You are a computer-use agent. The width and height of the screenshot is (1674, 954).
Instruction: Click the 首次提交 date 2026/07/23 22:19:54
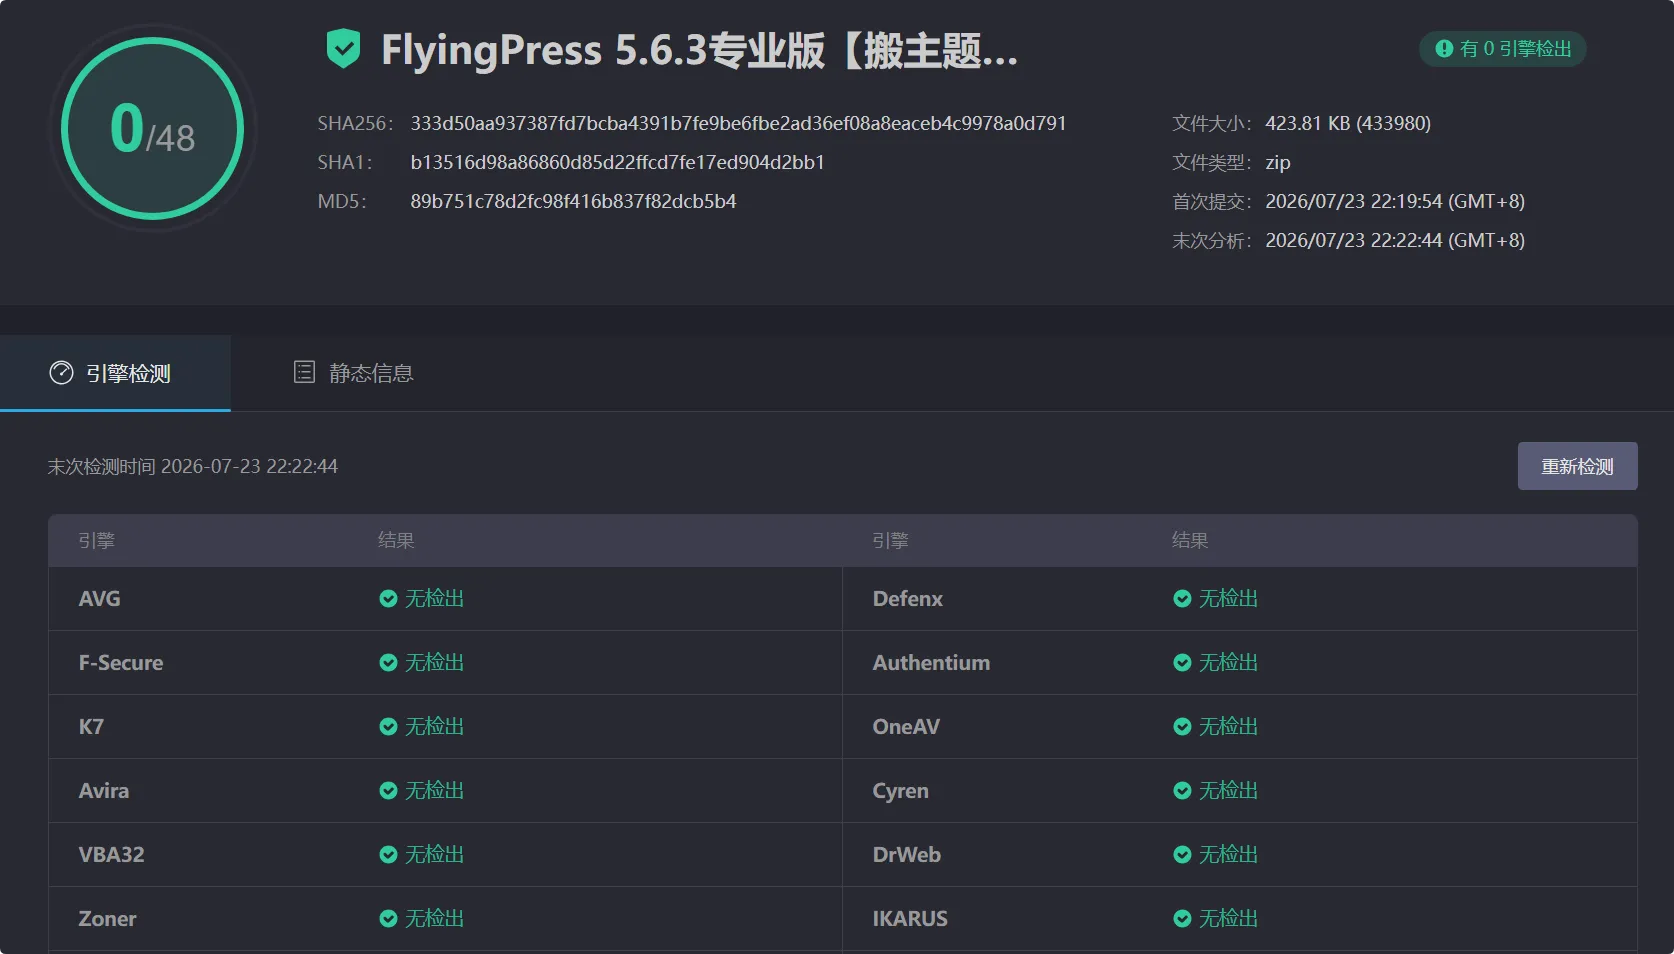click(x=1395, y=201)
